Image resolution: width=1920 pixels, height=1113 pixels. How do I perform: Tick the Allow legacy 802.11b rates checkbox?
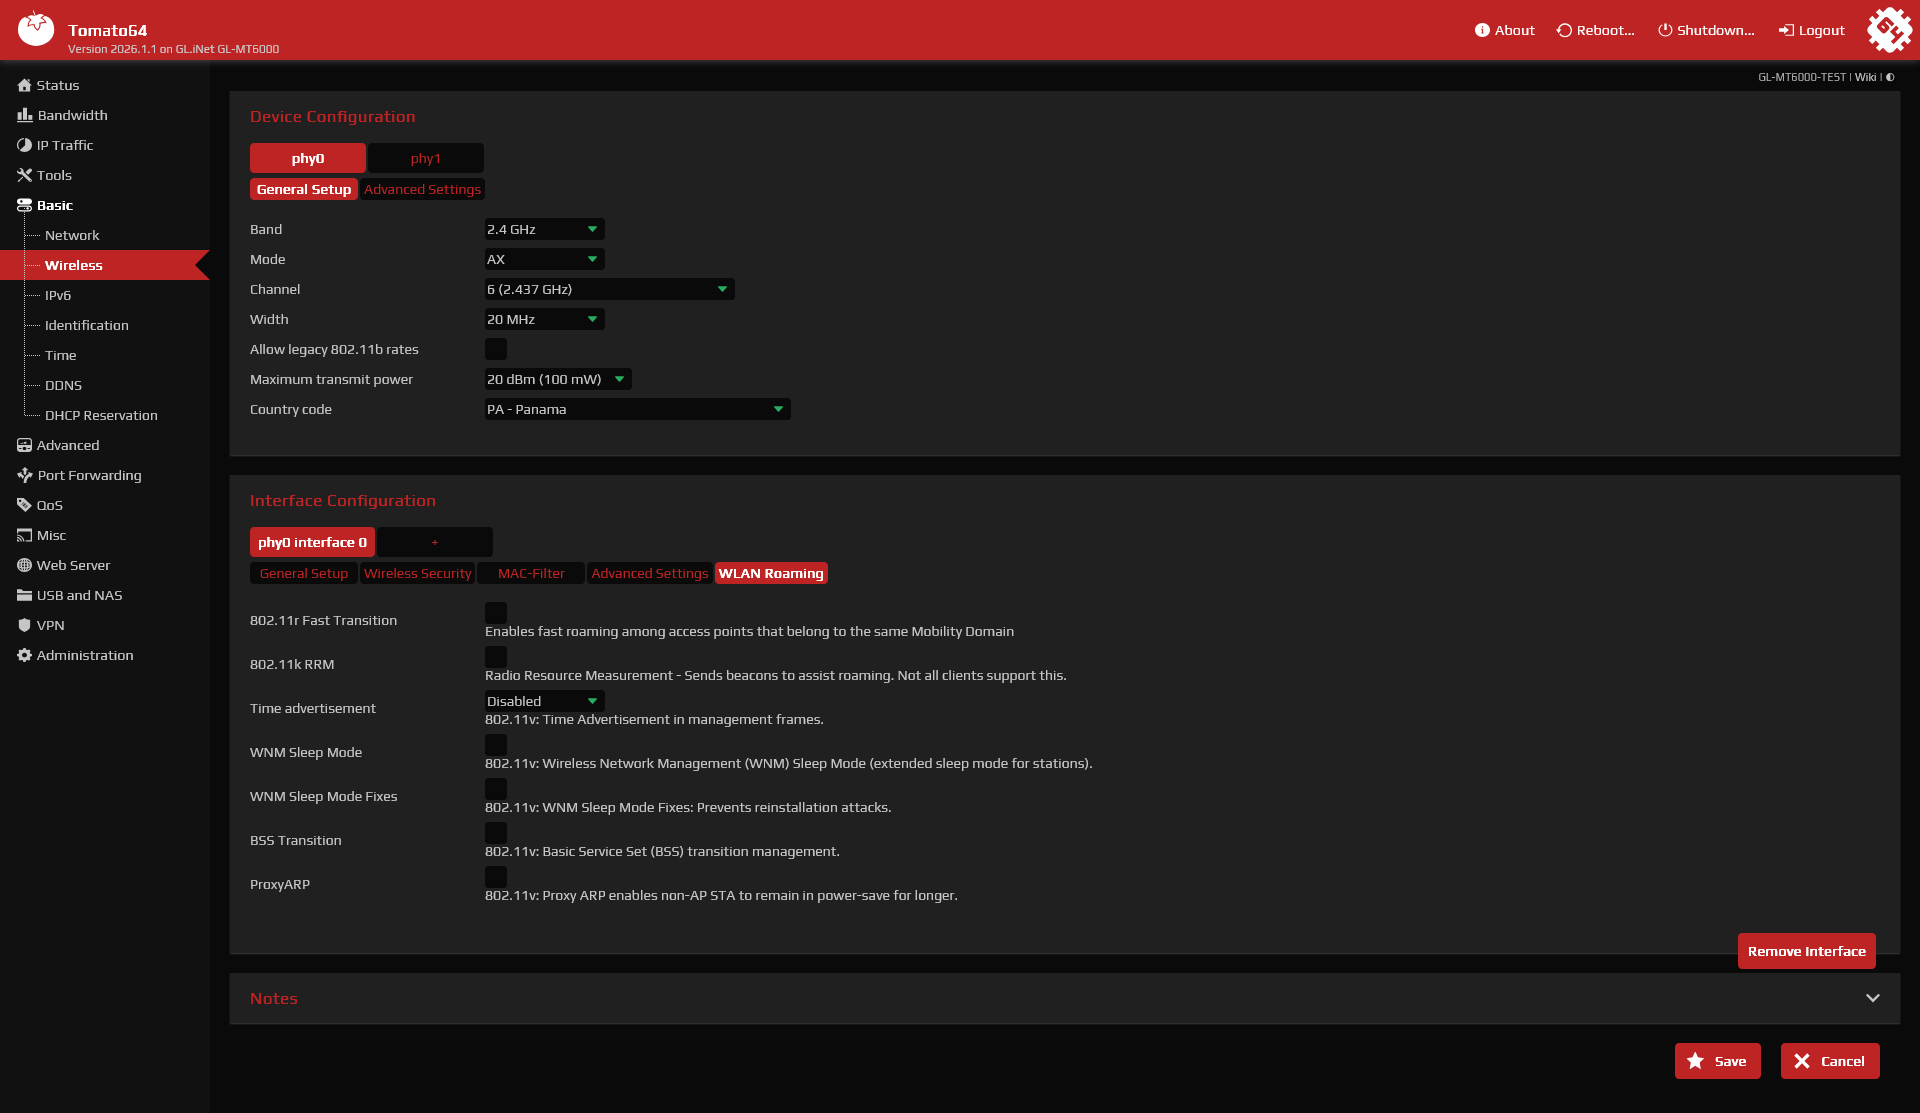coord(495,349)
